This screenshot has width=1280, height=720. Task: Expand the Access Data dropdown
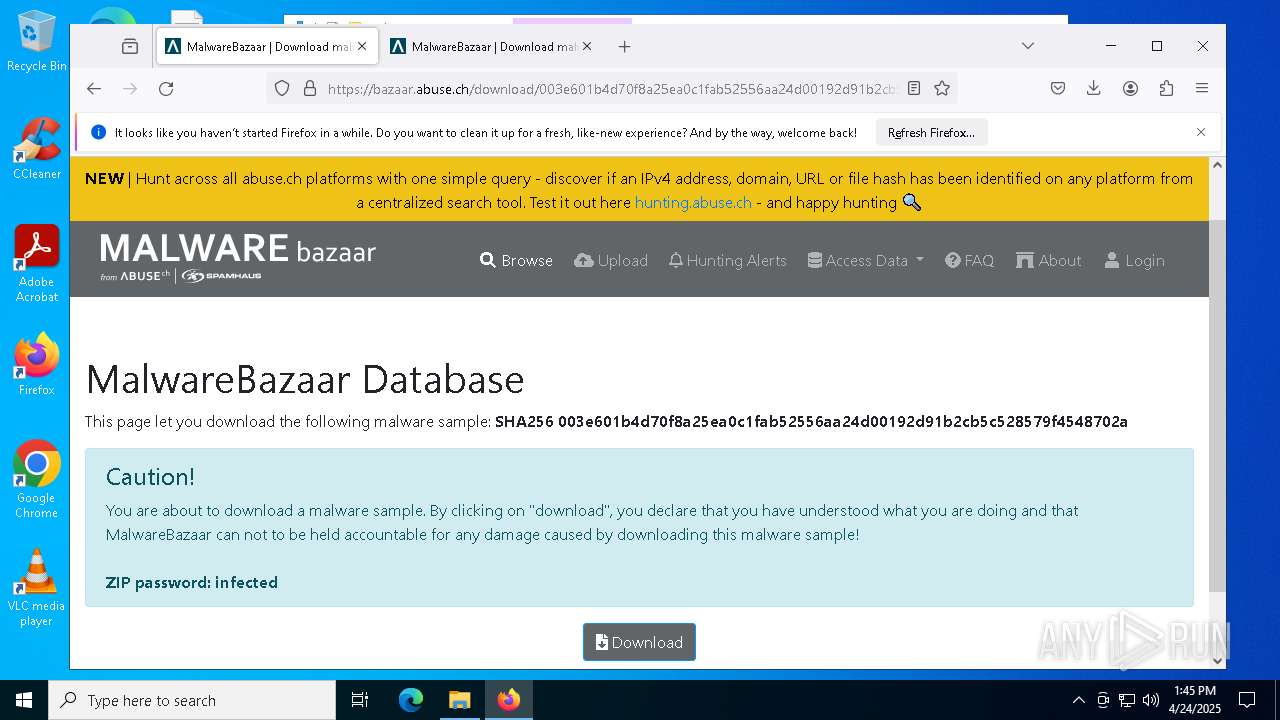[x=866, y=260]
